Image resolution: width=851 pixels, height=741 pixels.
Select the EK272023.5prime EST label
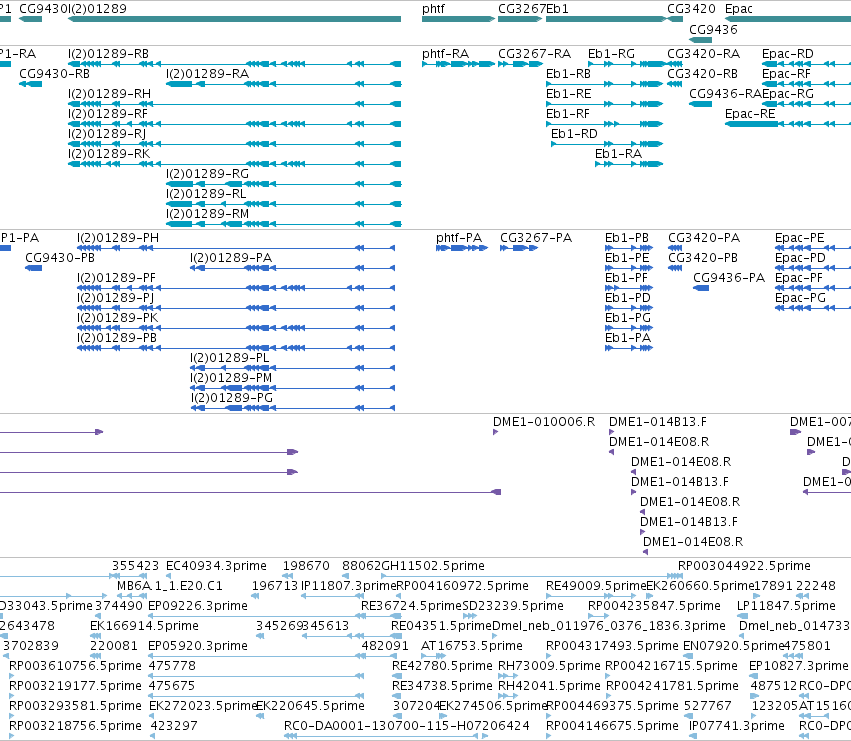[202, 706]
